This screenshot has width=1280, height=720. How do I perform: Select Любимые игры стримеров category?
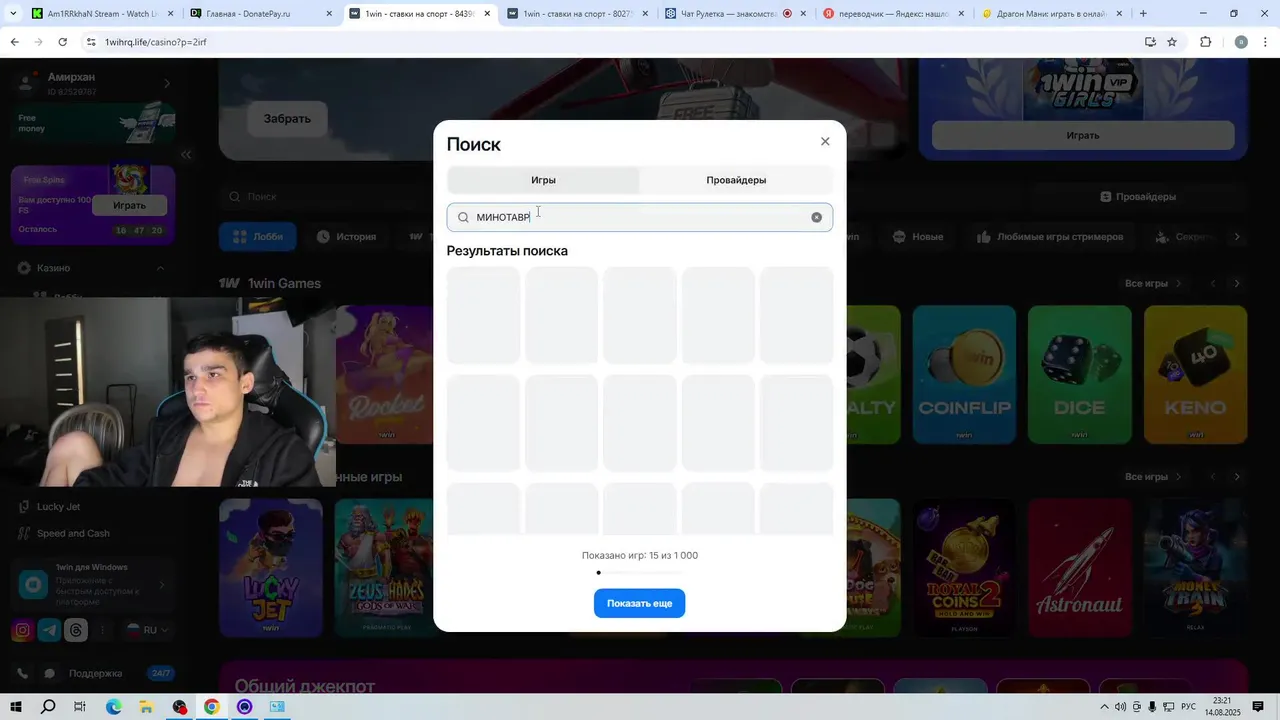1049,237
